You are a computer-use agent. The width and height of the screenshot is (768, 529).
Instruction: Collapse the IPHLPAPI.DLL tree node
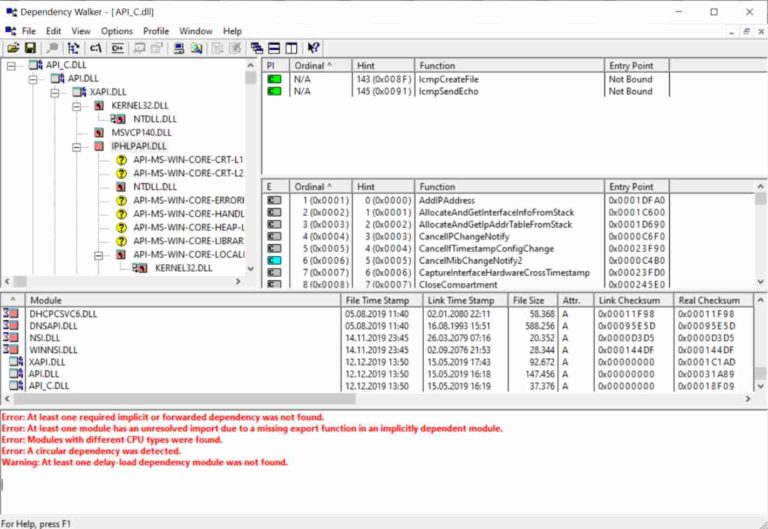[x=77, y=146]
